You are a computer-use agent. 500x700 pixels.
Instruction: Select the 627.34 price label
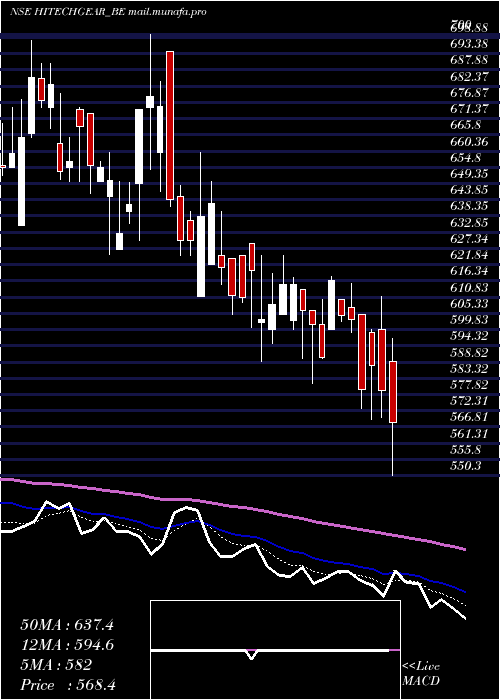click(469, 240)
